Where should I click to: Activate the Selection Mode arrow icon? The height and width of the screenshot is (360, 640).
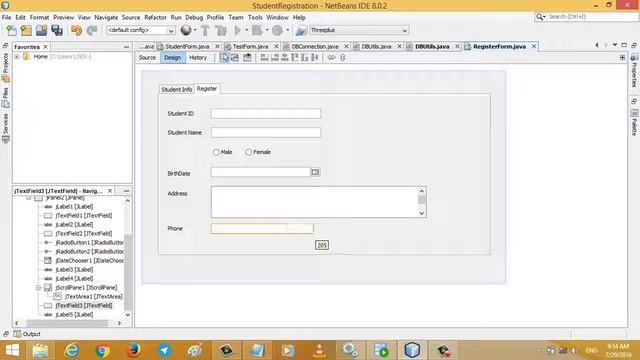click(x=224, y=58)
